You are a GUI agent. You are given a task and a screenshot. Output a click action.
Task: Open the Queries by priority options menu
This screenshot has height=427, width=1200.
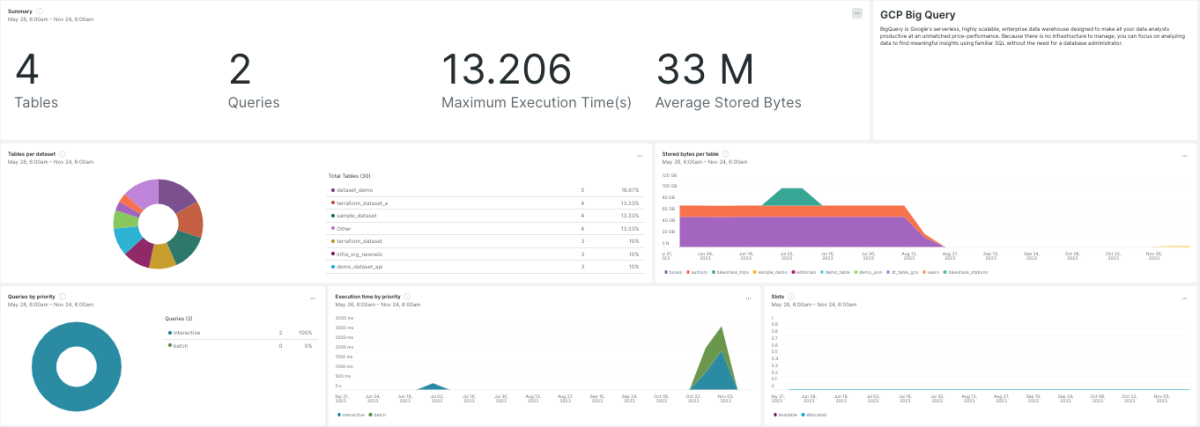coord(312,297)
